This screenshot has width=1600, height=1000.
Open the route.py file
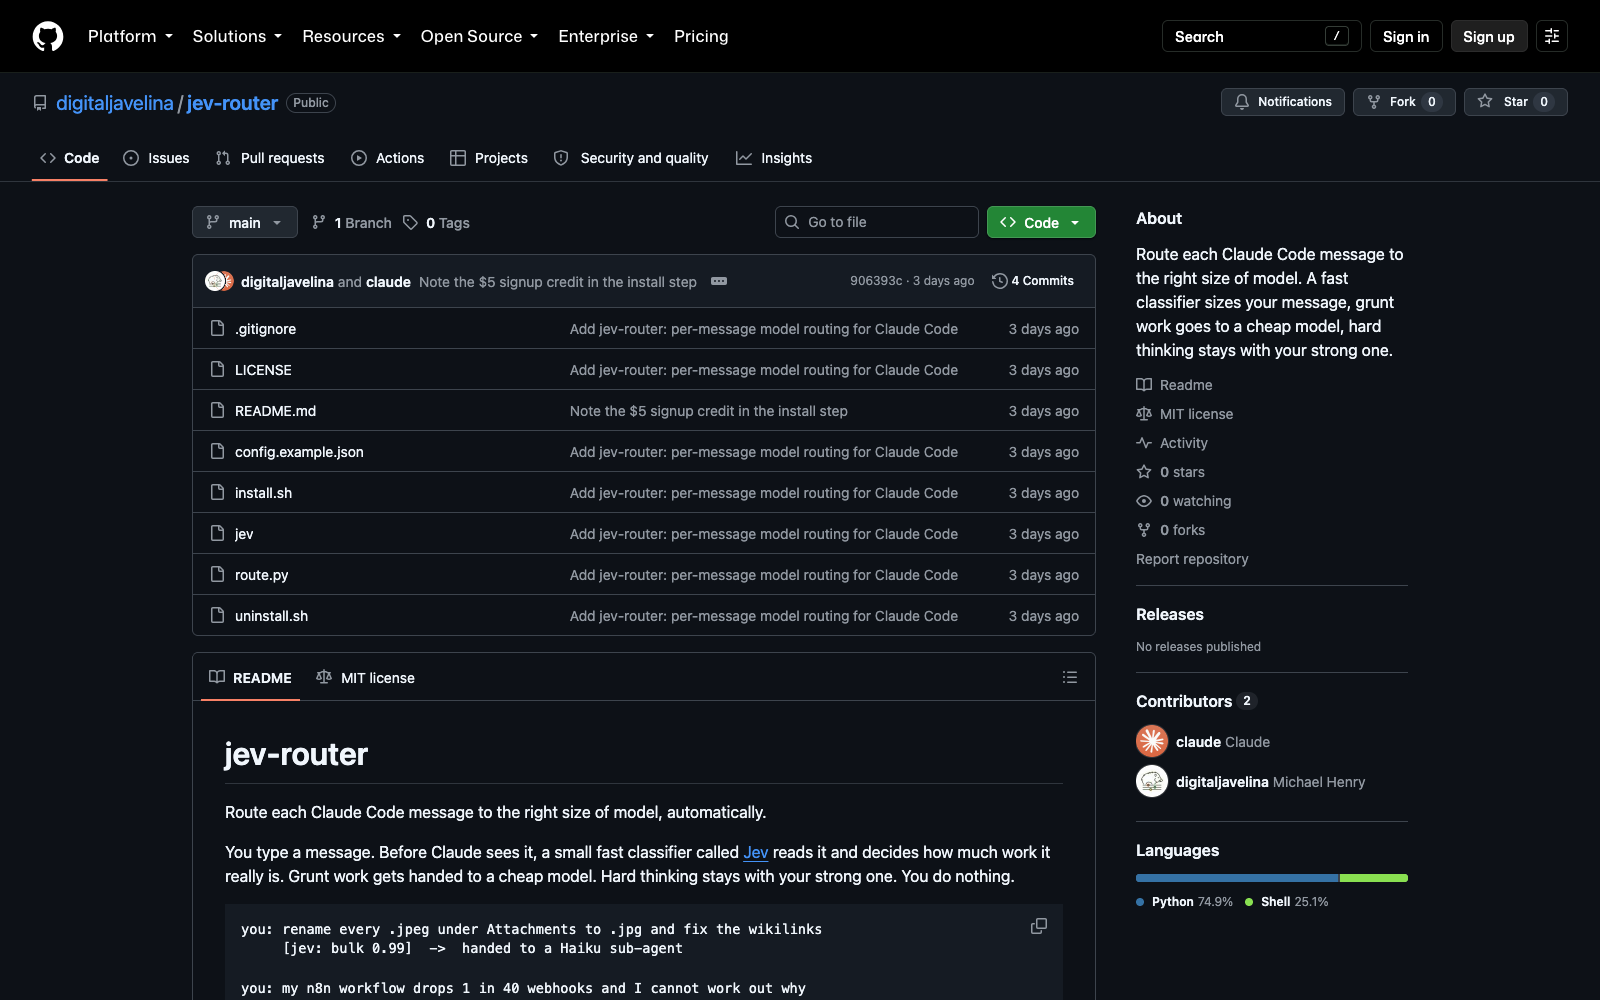261,575
